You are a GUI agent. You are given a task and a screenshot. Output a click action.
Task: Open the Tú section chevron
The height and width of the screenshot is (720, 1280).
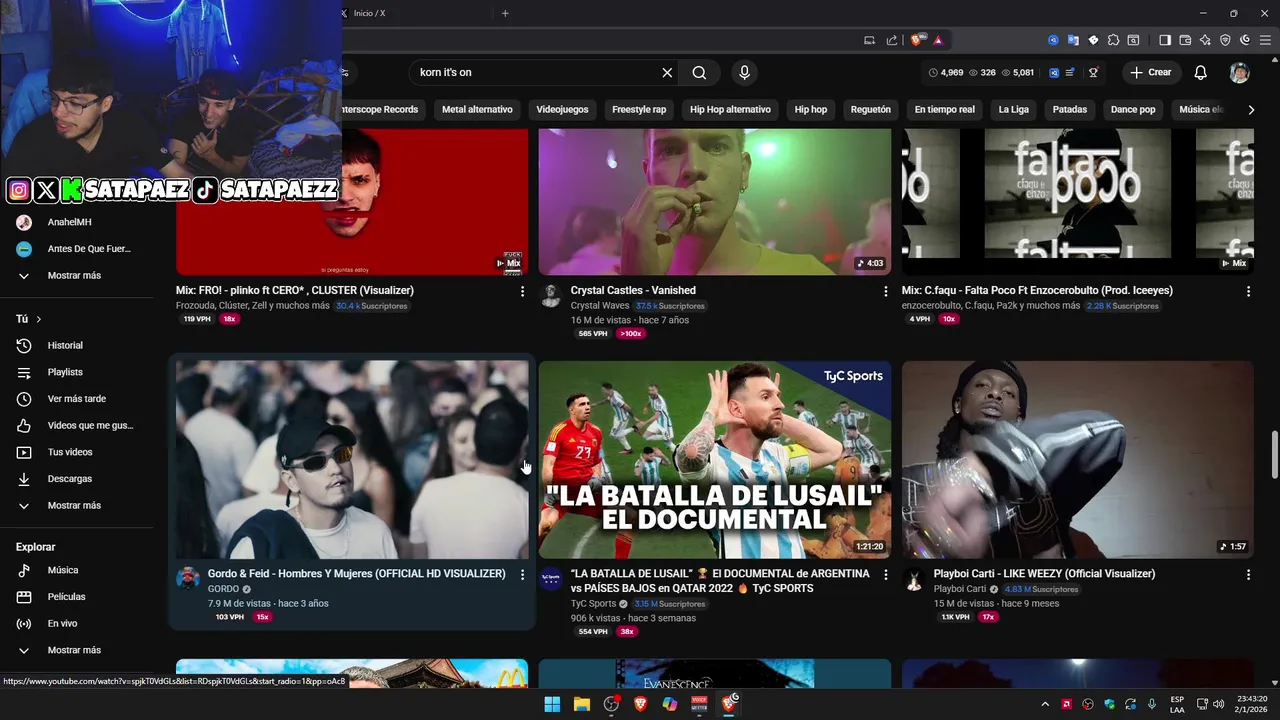click(x=39, y=319)
